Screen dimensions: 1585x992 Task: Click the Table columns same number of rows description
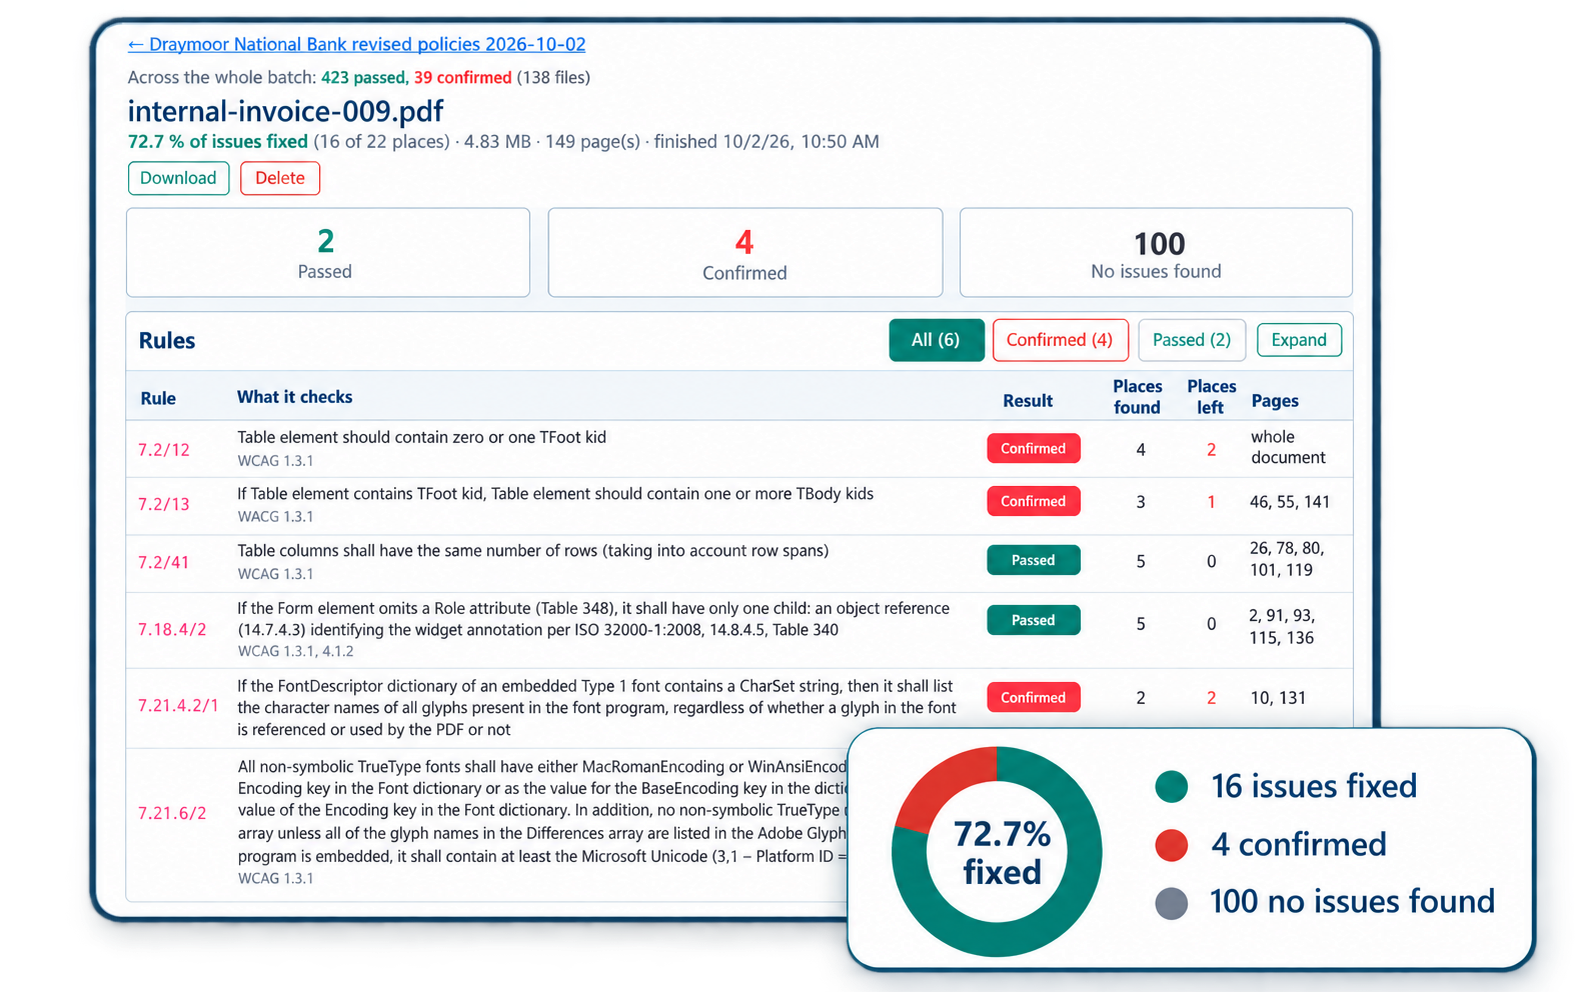[533, 551]
